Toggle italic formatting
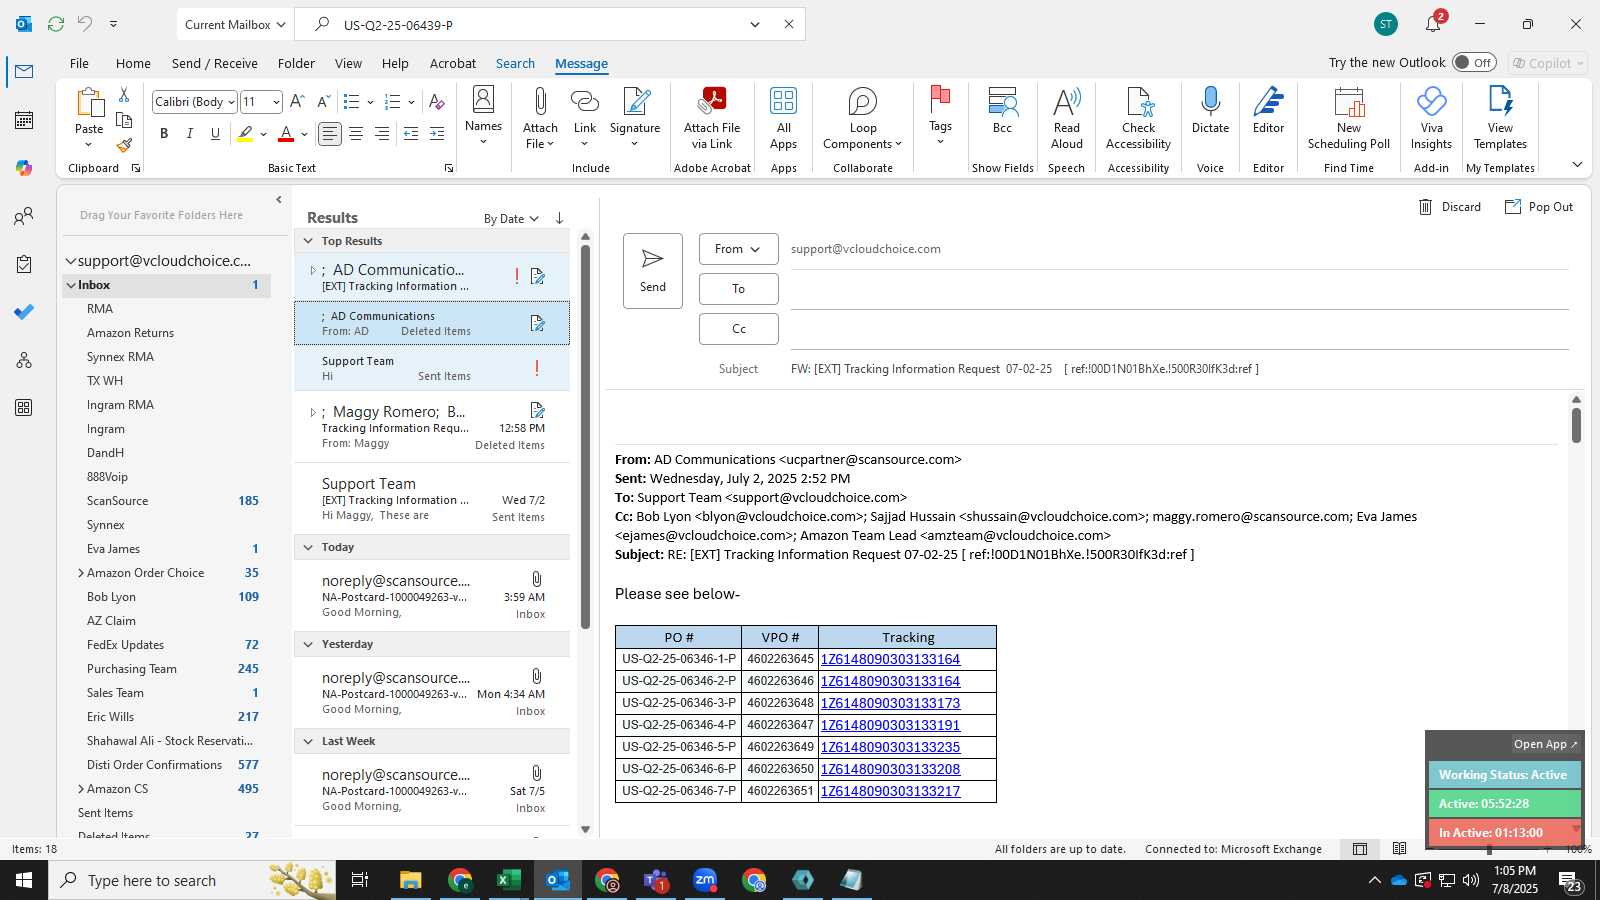This screenshot has width=1600, height=900. [x=189, y=134]
